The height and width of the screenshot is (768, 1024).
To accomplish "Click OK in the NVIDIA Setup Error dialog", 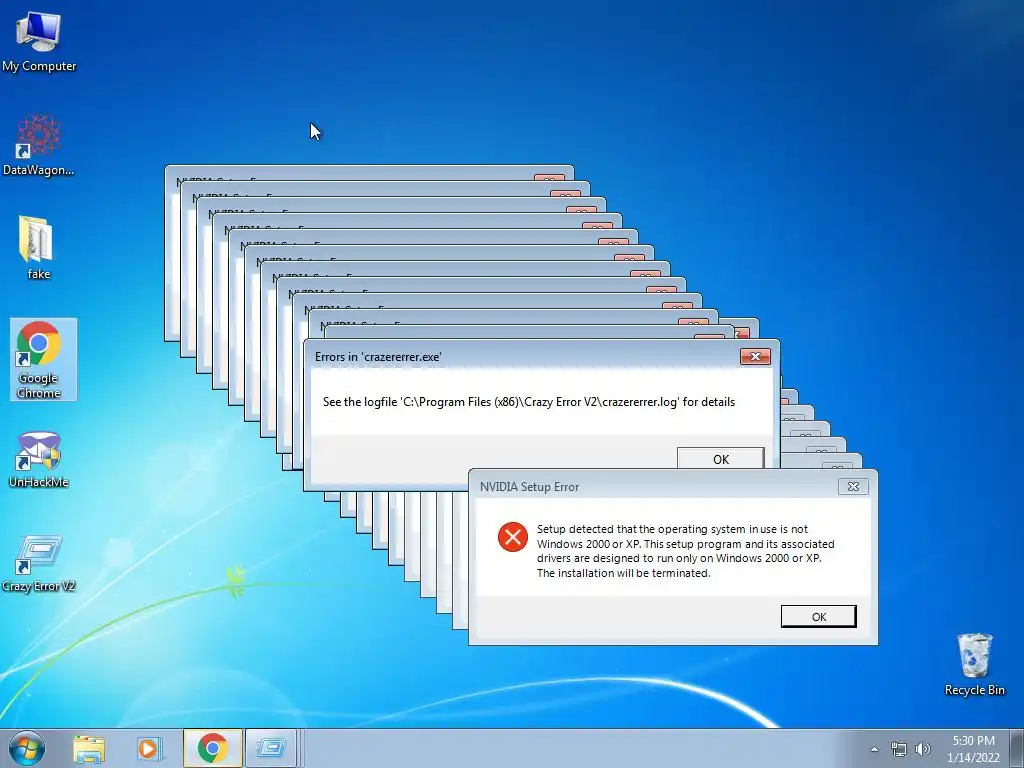I will pos(818,616).
